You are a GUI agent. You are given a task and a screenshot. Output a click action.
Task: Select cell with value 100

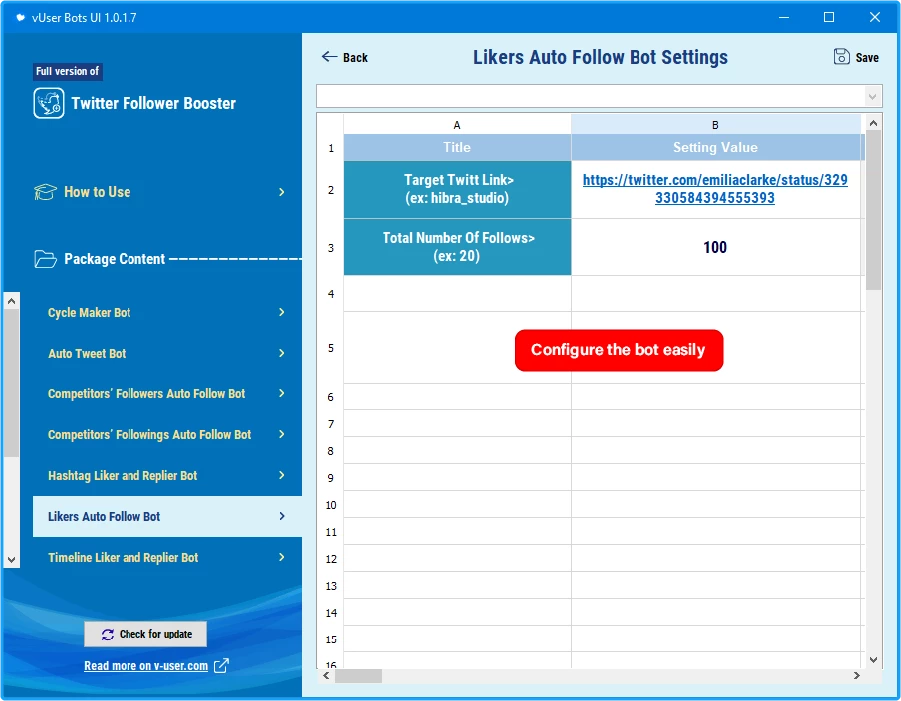715,247
